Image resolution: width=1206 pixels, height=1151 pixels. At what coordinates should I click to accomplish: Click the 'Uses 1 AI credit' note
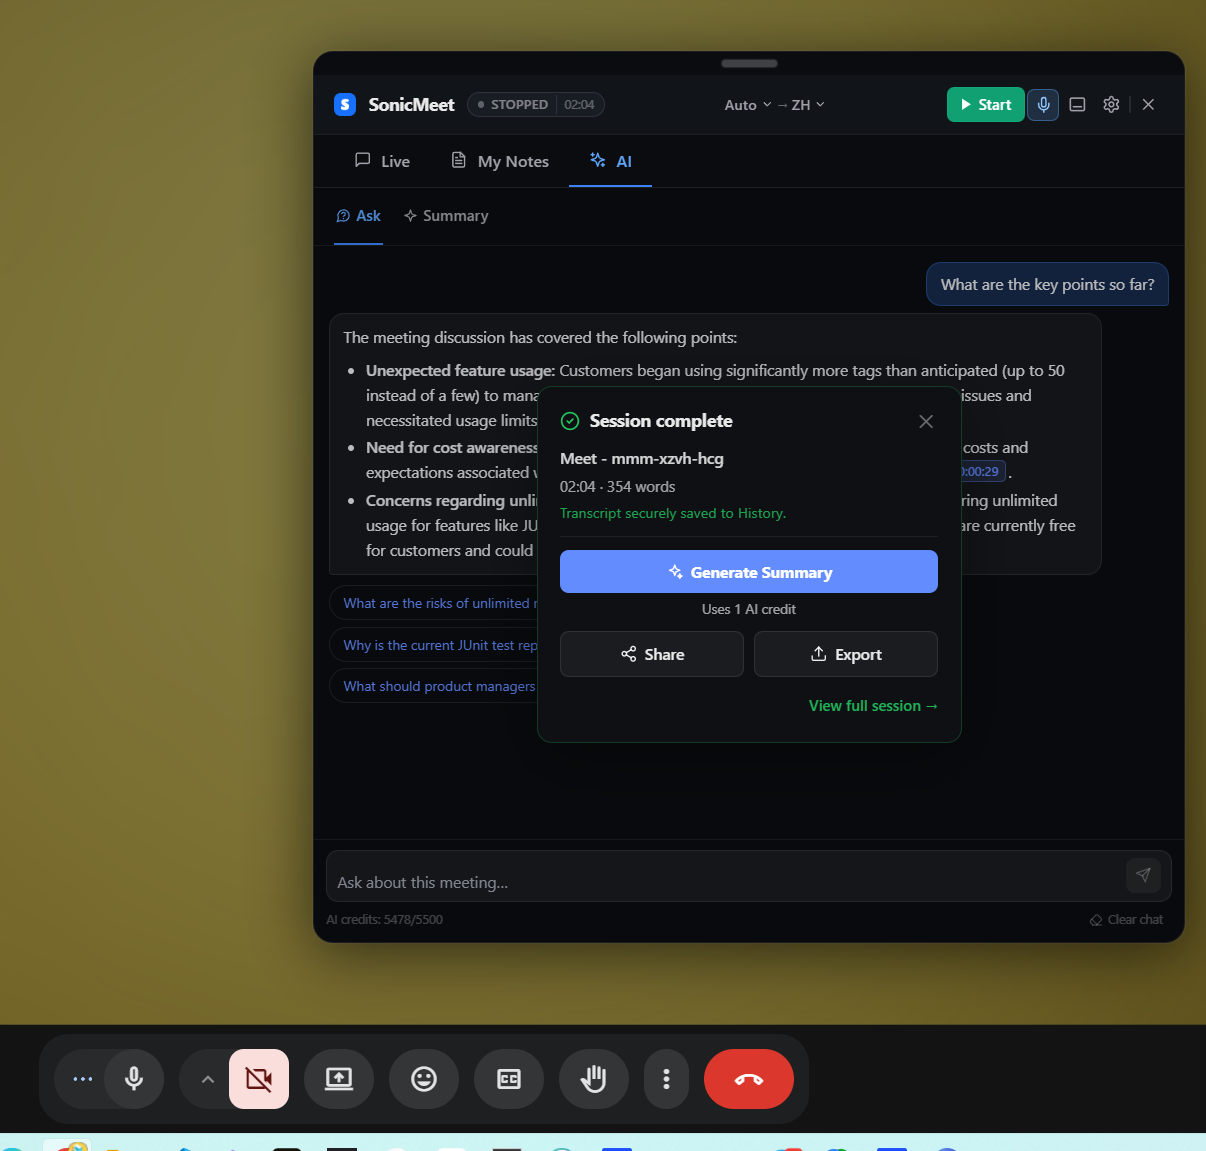pos(749,609)
